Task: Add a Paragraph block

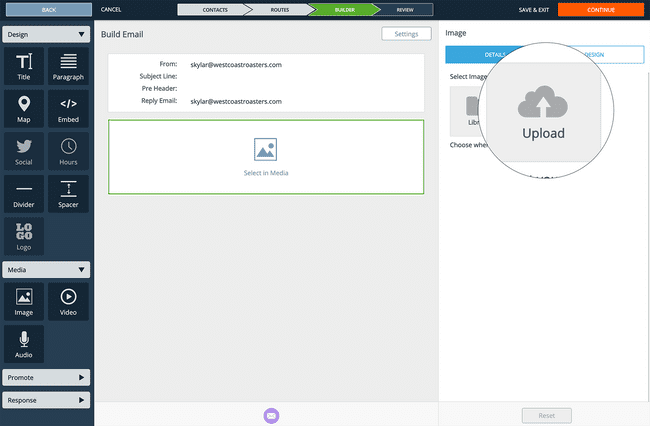Action: [68, 66]
